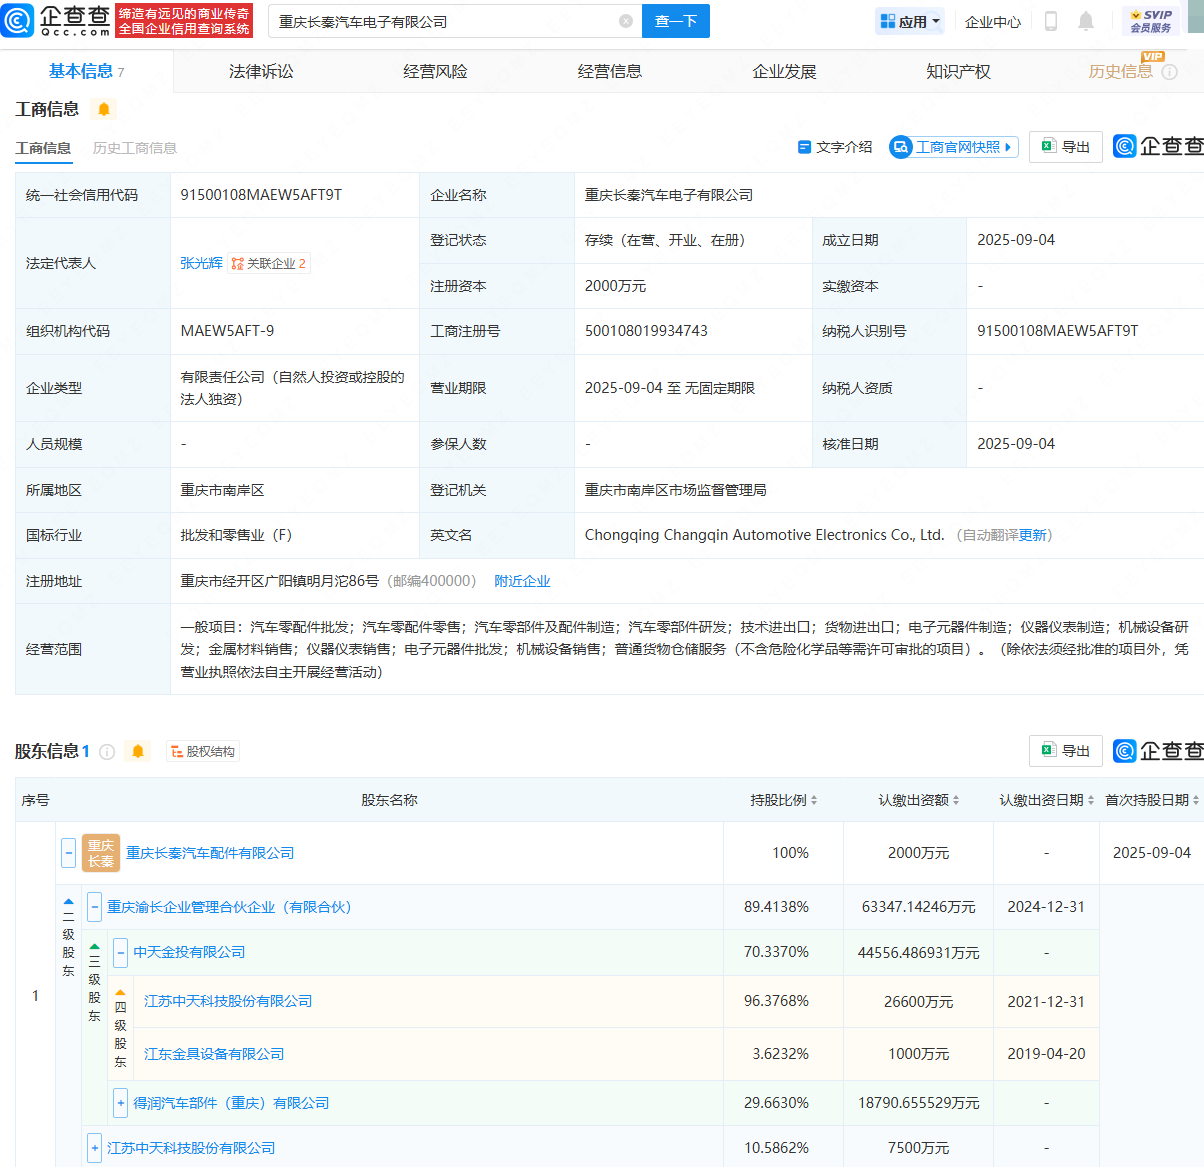Expand the 得润汽车部件（重庆）有限公司 row

tap(120, 1103)
